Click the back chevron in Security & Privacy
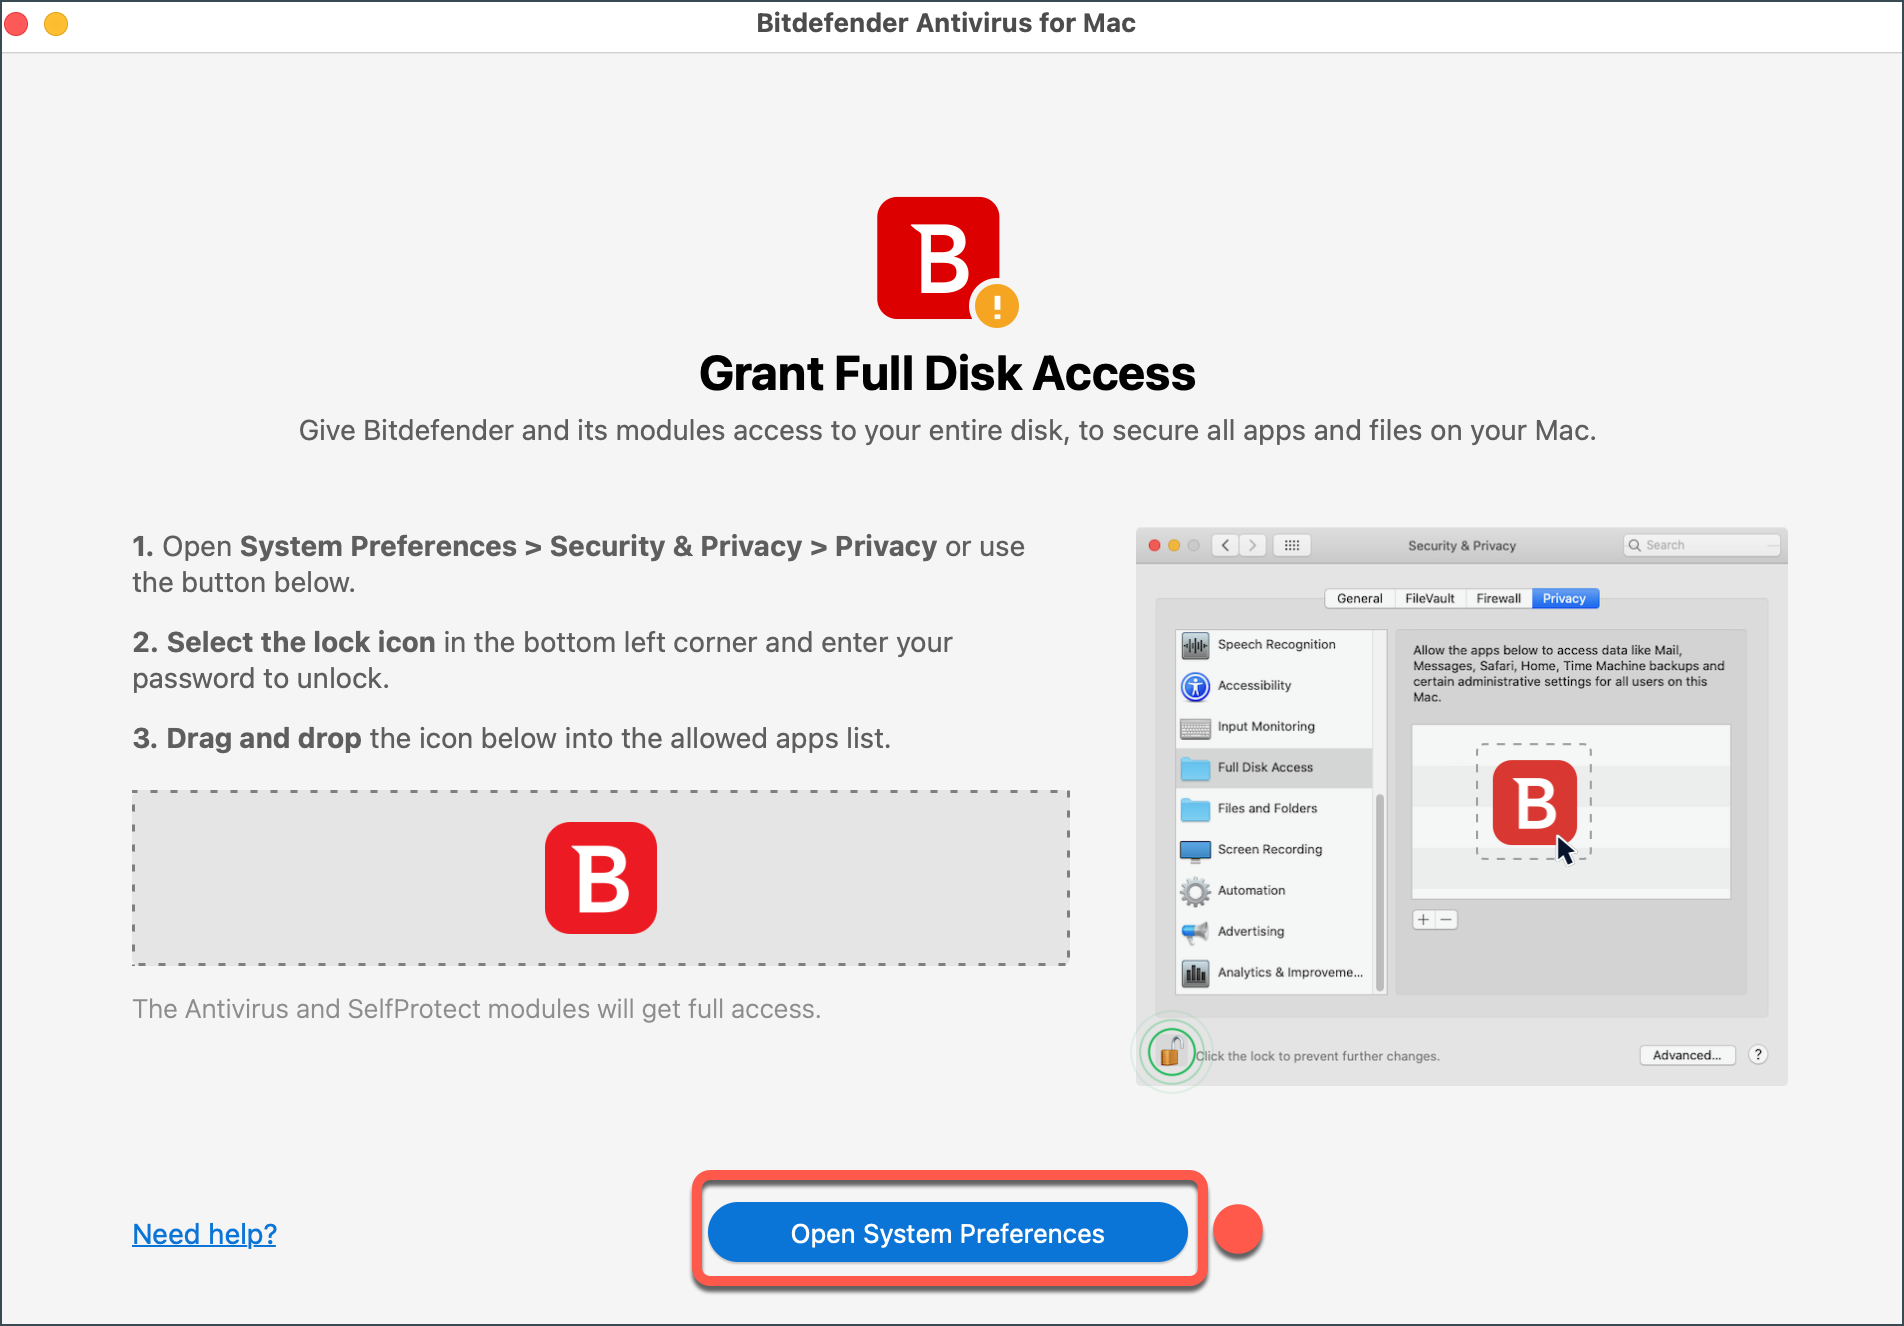This screenshot has width=1904, height=1326. coord(1225,545)
